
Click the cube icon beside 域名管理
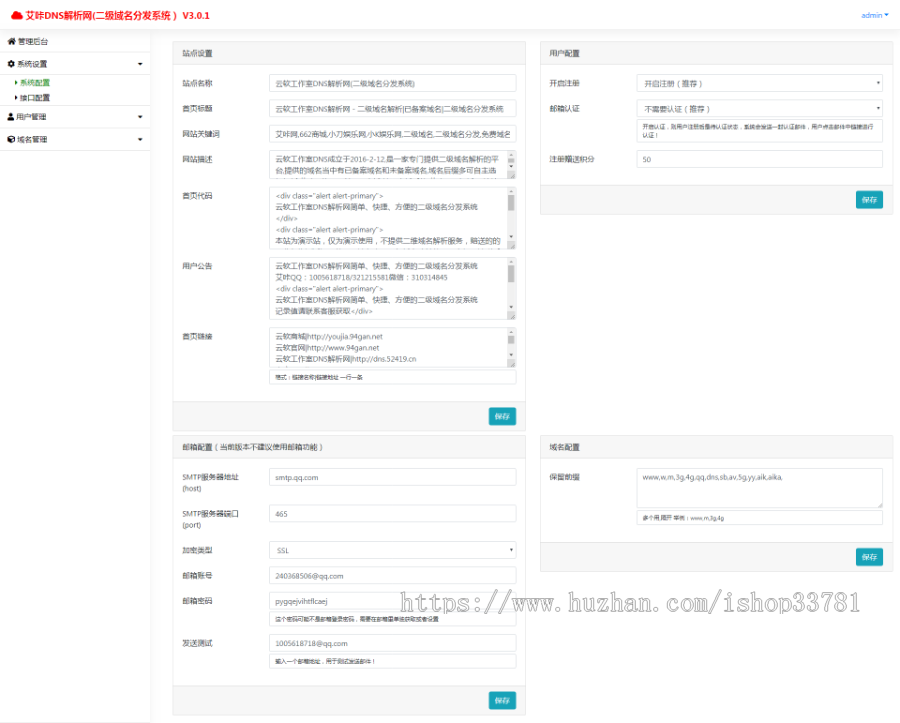click(x=11, y=138)
